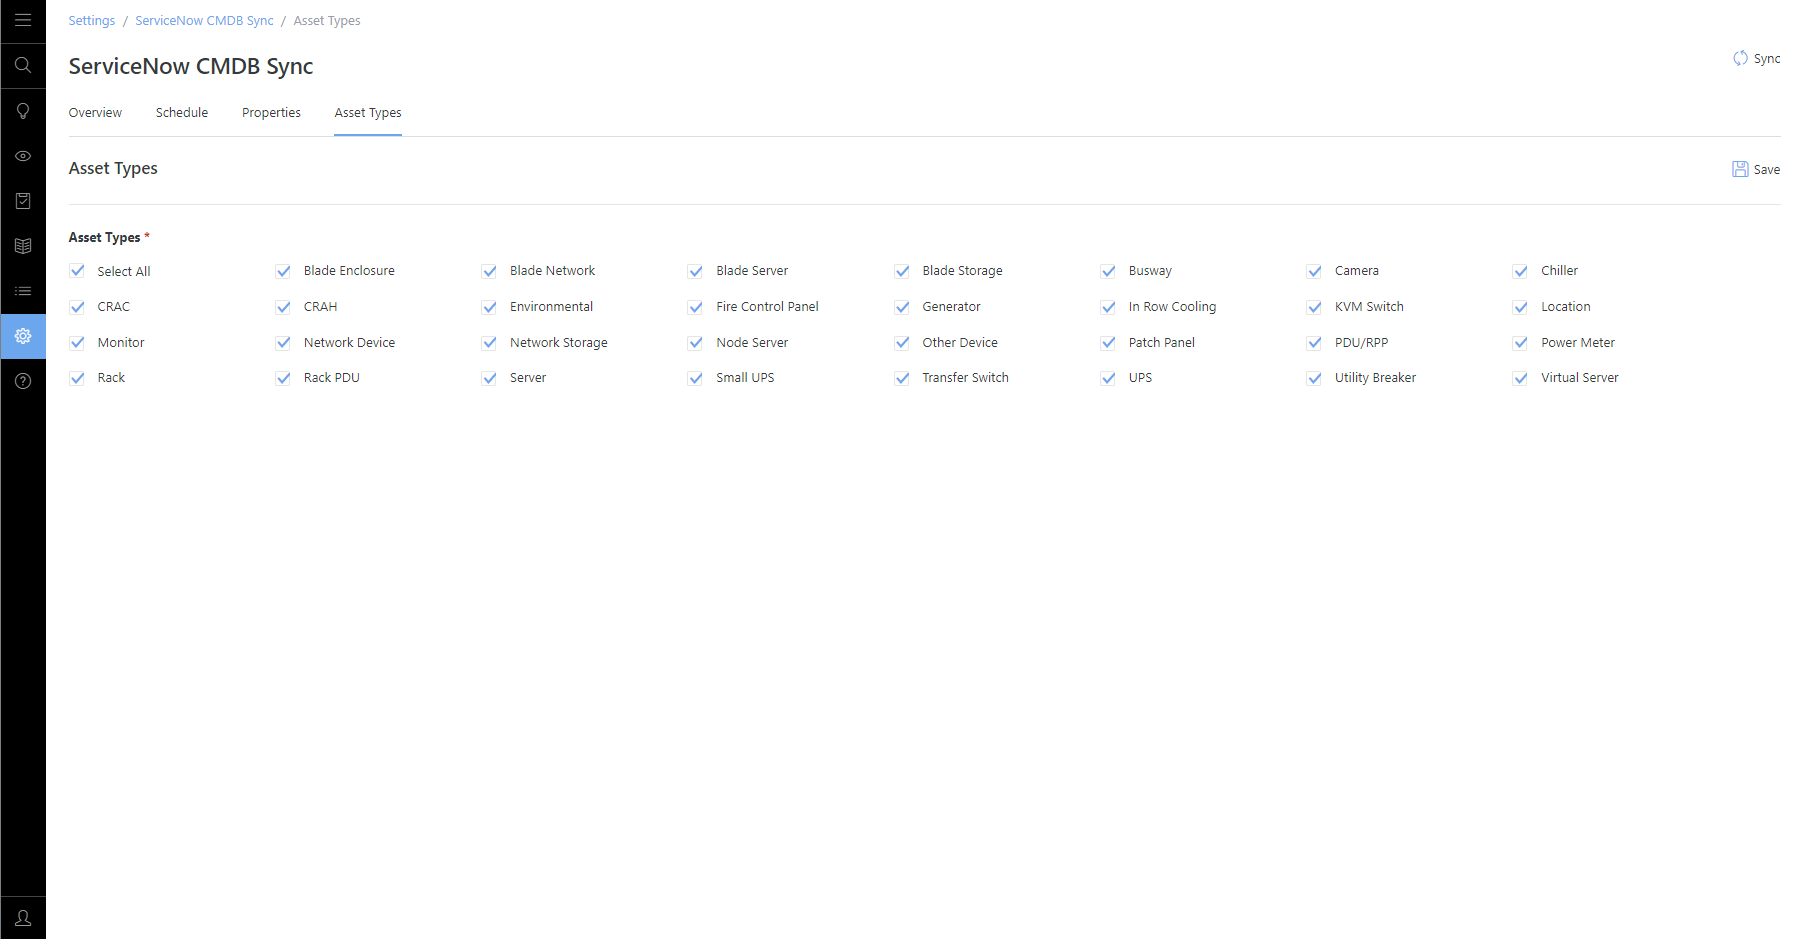Uncheck the In Row Cooling checkbox

pyautogui.click(x=1108, y=307)
